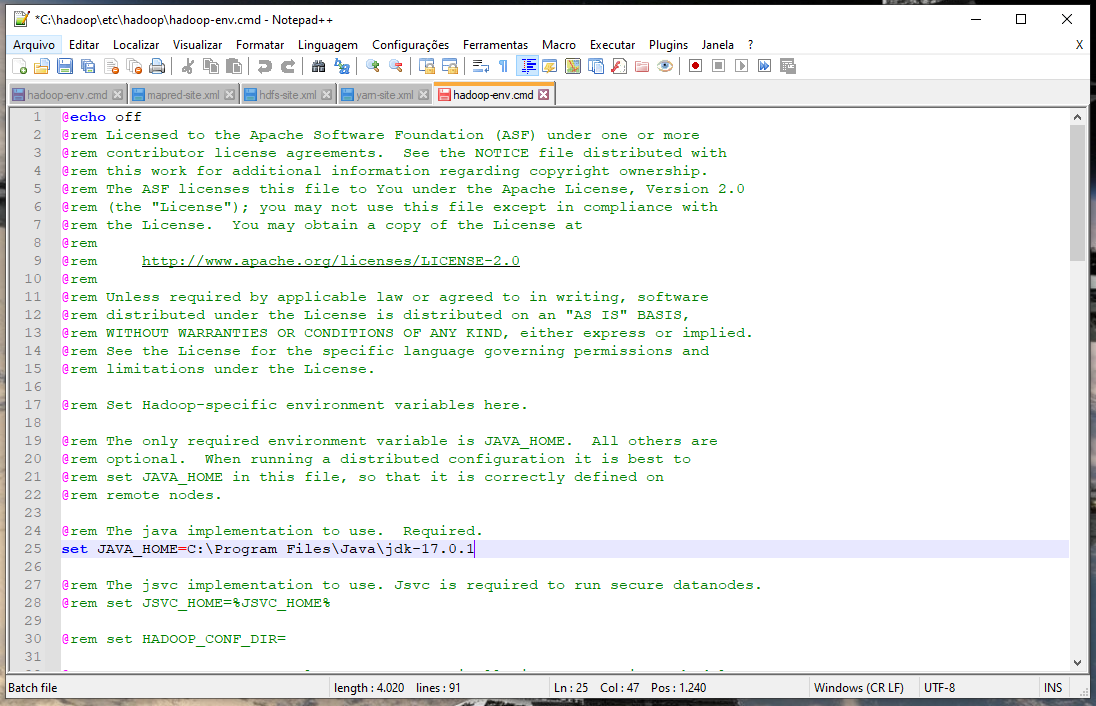The width and height of the screenshot is (1096, 706).
Task: Open Find with the binoculars icon
Action: [319, 66]
